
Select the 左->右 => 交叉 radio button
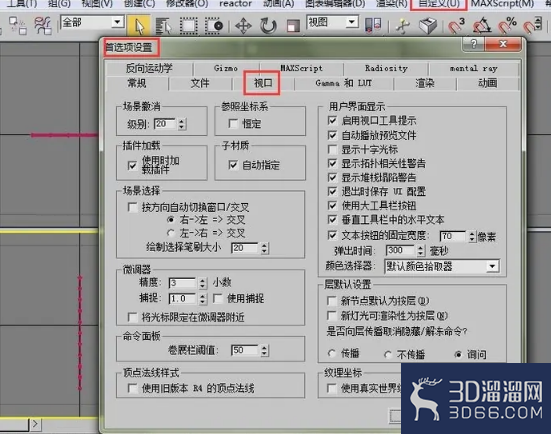click(171, 233)
